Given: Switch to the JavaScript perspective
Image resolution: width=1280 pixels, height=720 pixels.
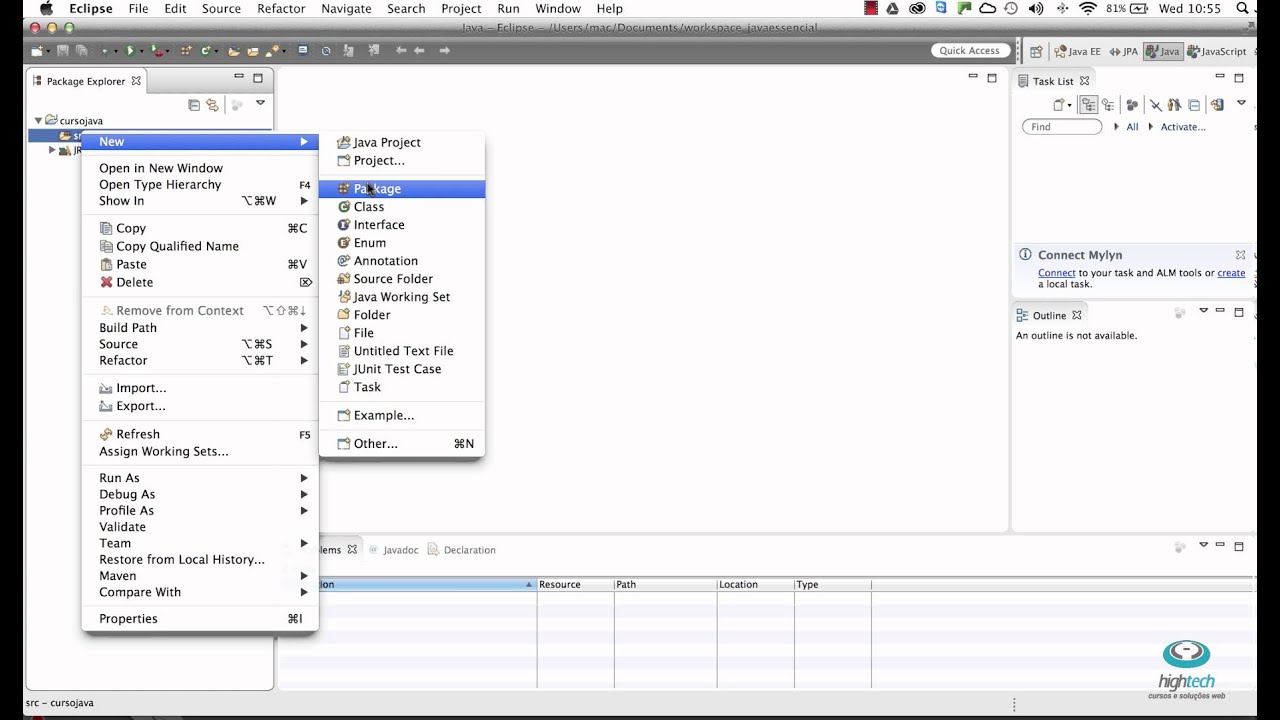Looking at the screenshot, I should pos(1217,51).
